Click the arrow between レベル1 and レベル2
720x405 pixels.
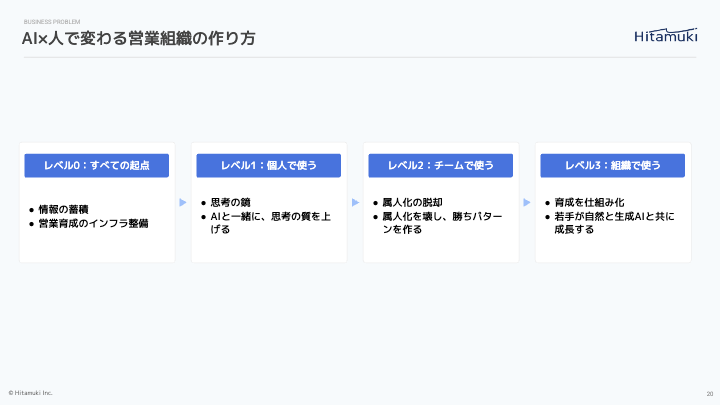(355, 202)
